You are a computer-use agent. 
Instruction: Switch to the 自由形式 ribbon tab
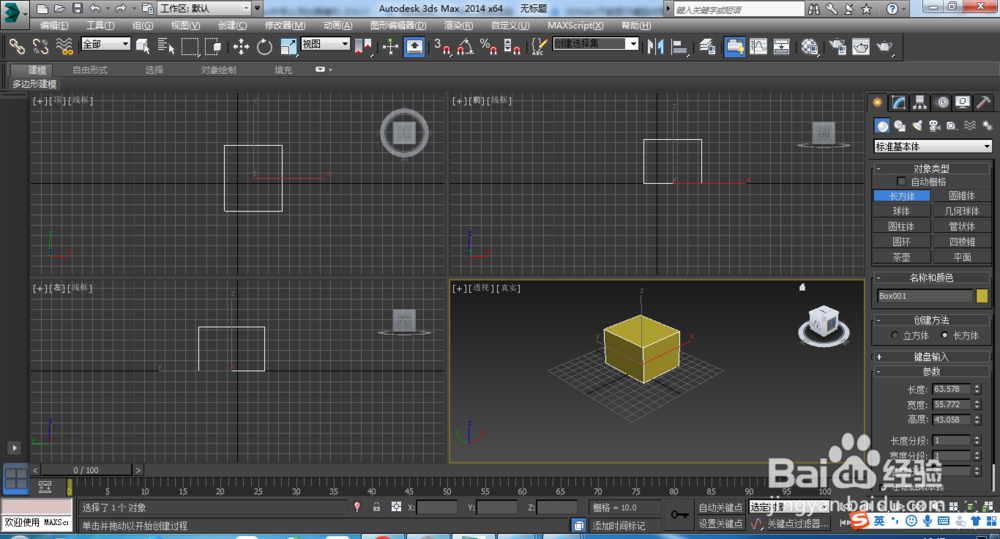pos(90,70)
